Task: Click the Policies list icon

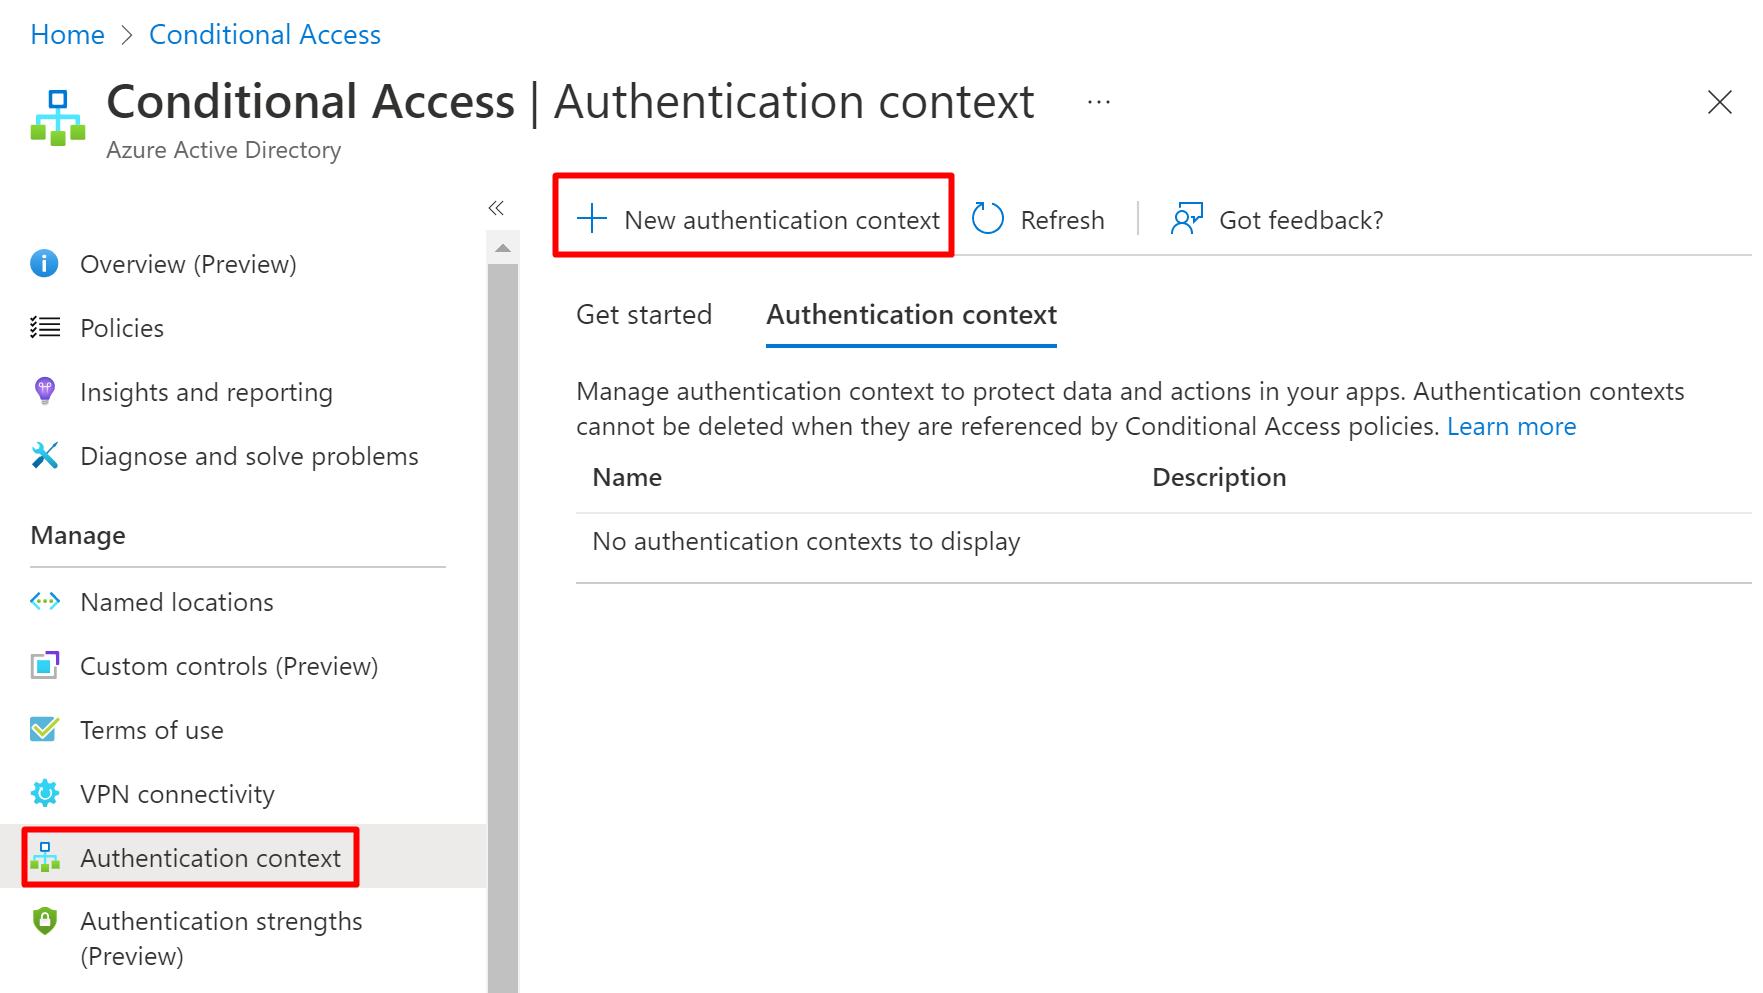Action: pyautogui.click(x=44, y=328)
